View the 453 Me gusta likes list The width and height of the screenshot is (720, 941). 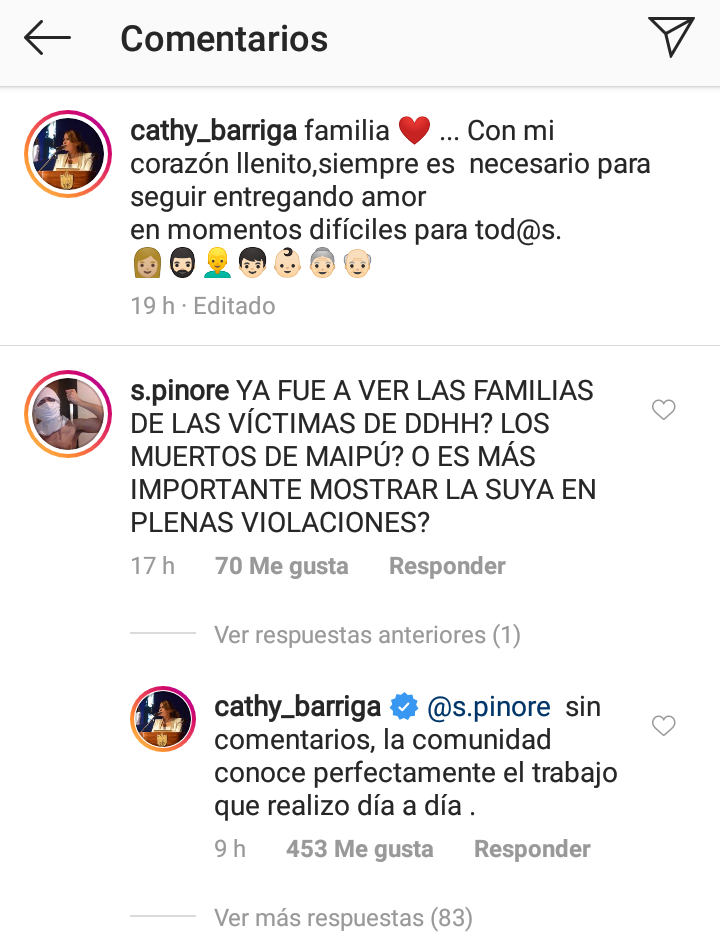coord(360,849)
